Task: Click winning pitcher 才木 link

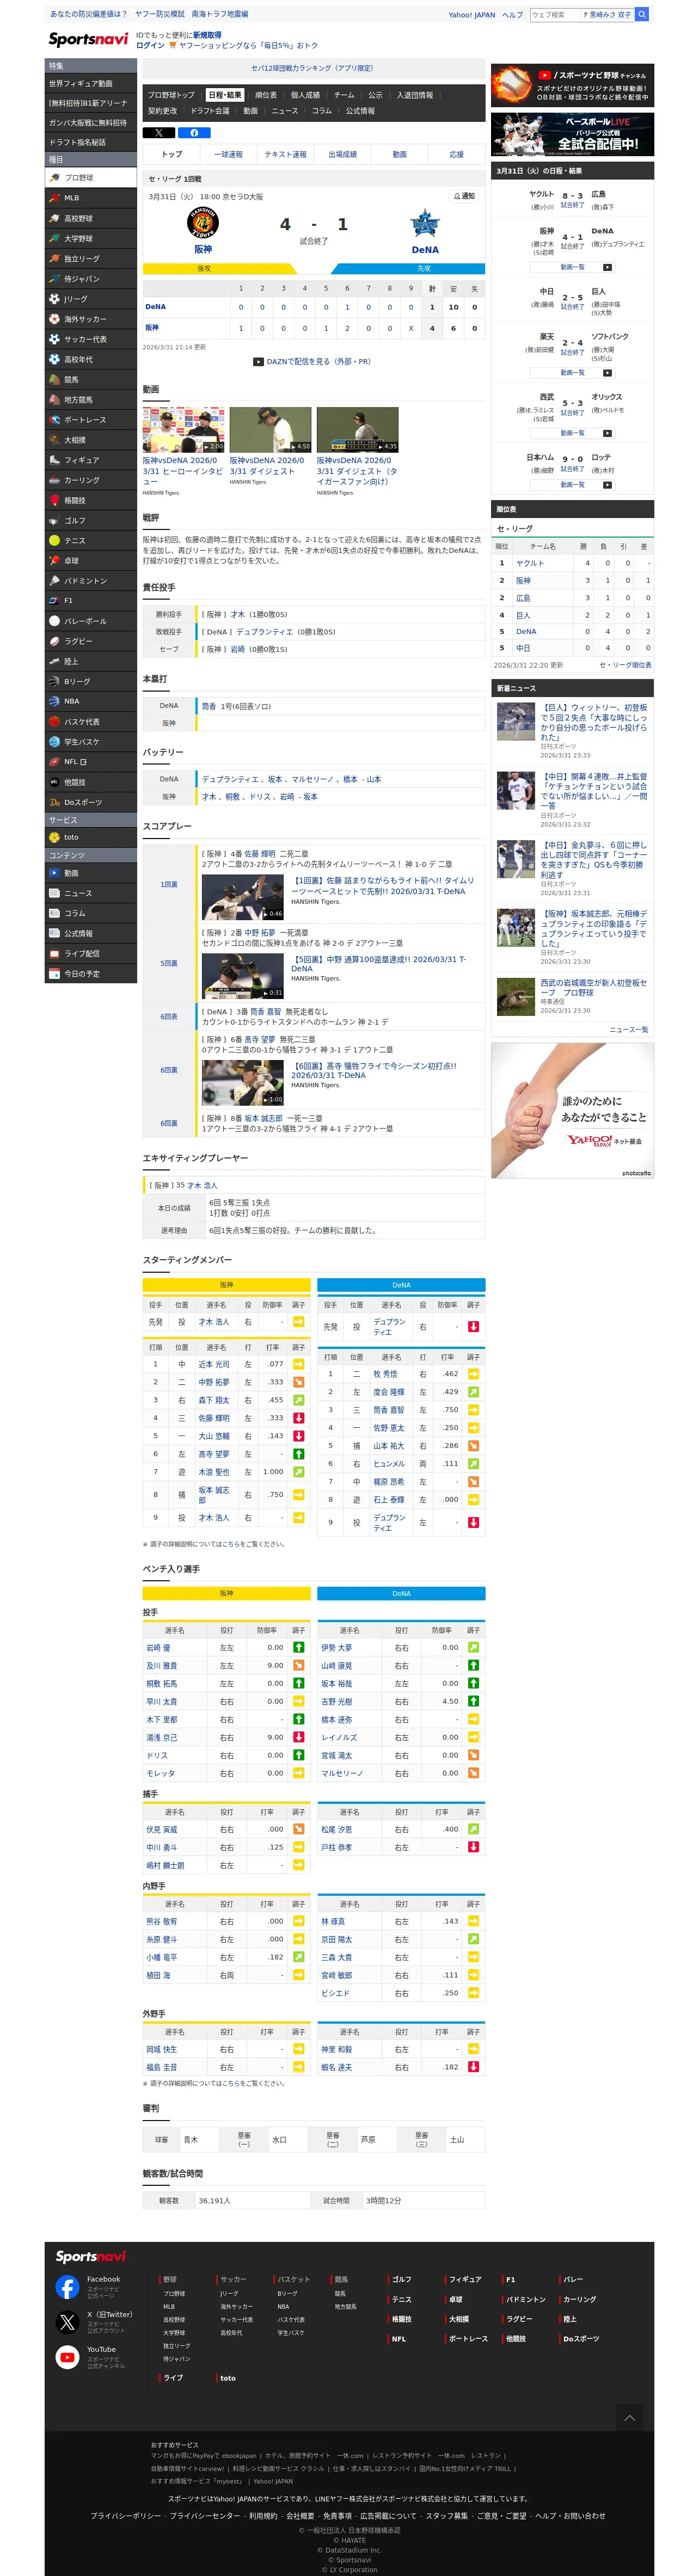Action: [x=238, y=615]
